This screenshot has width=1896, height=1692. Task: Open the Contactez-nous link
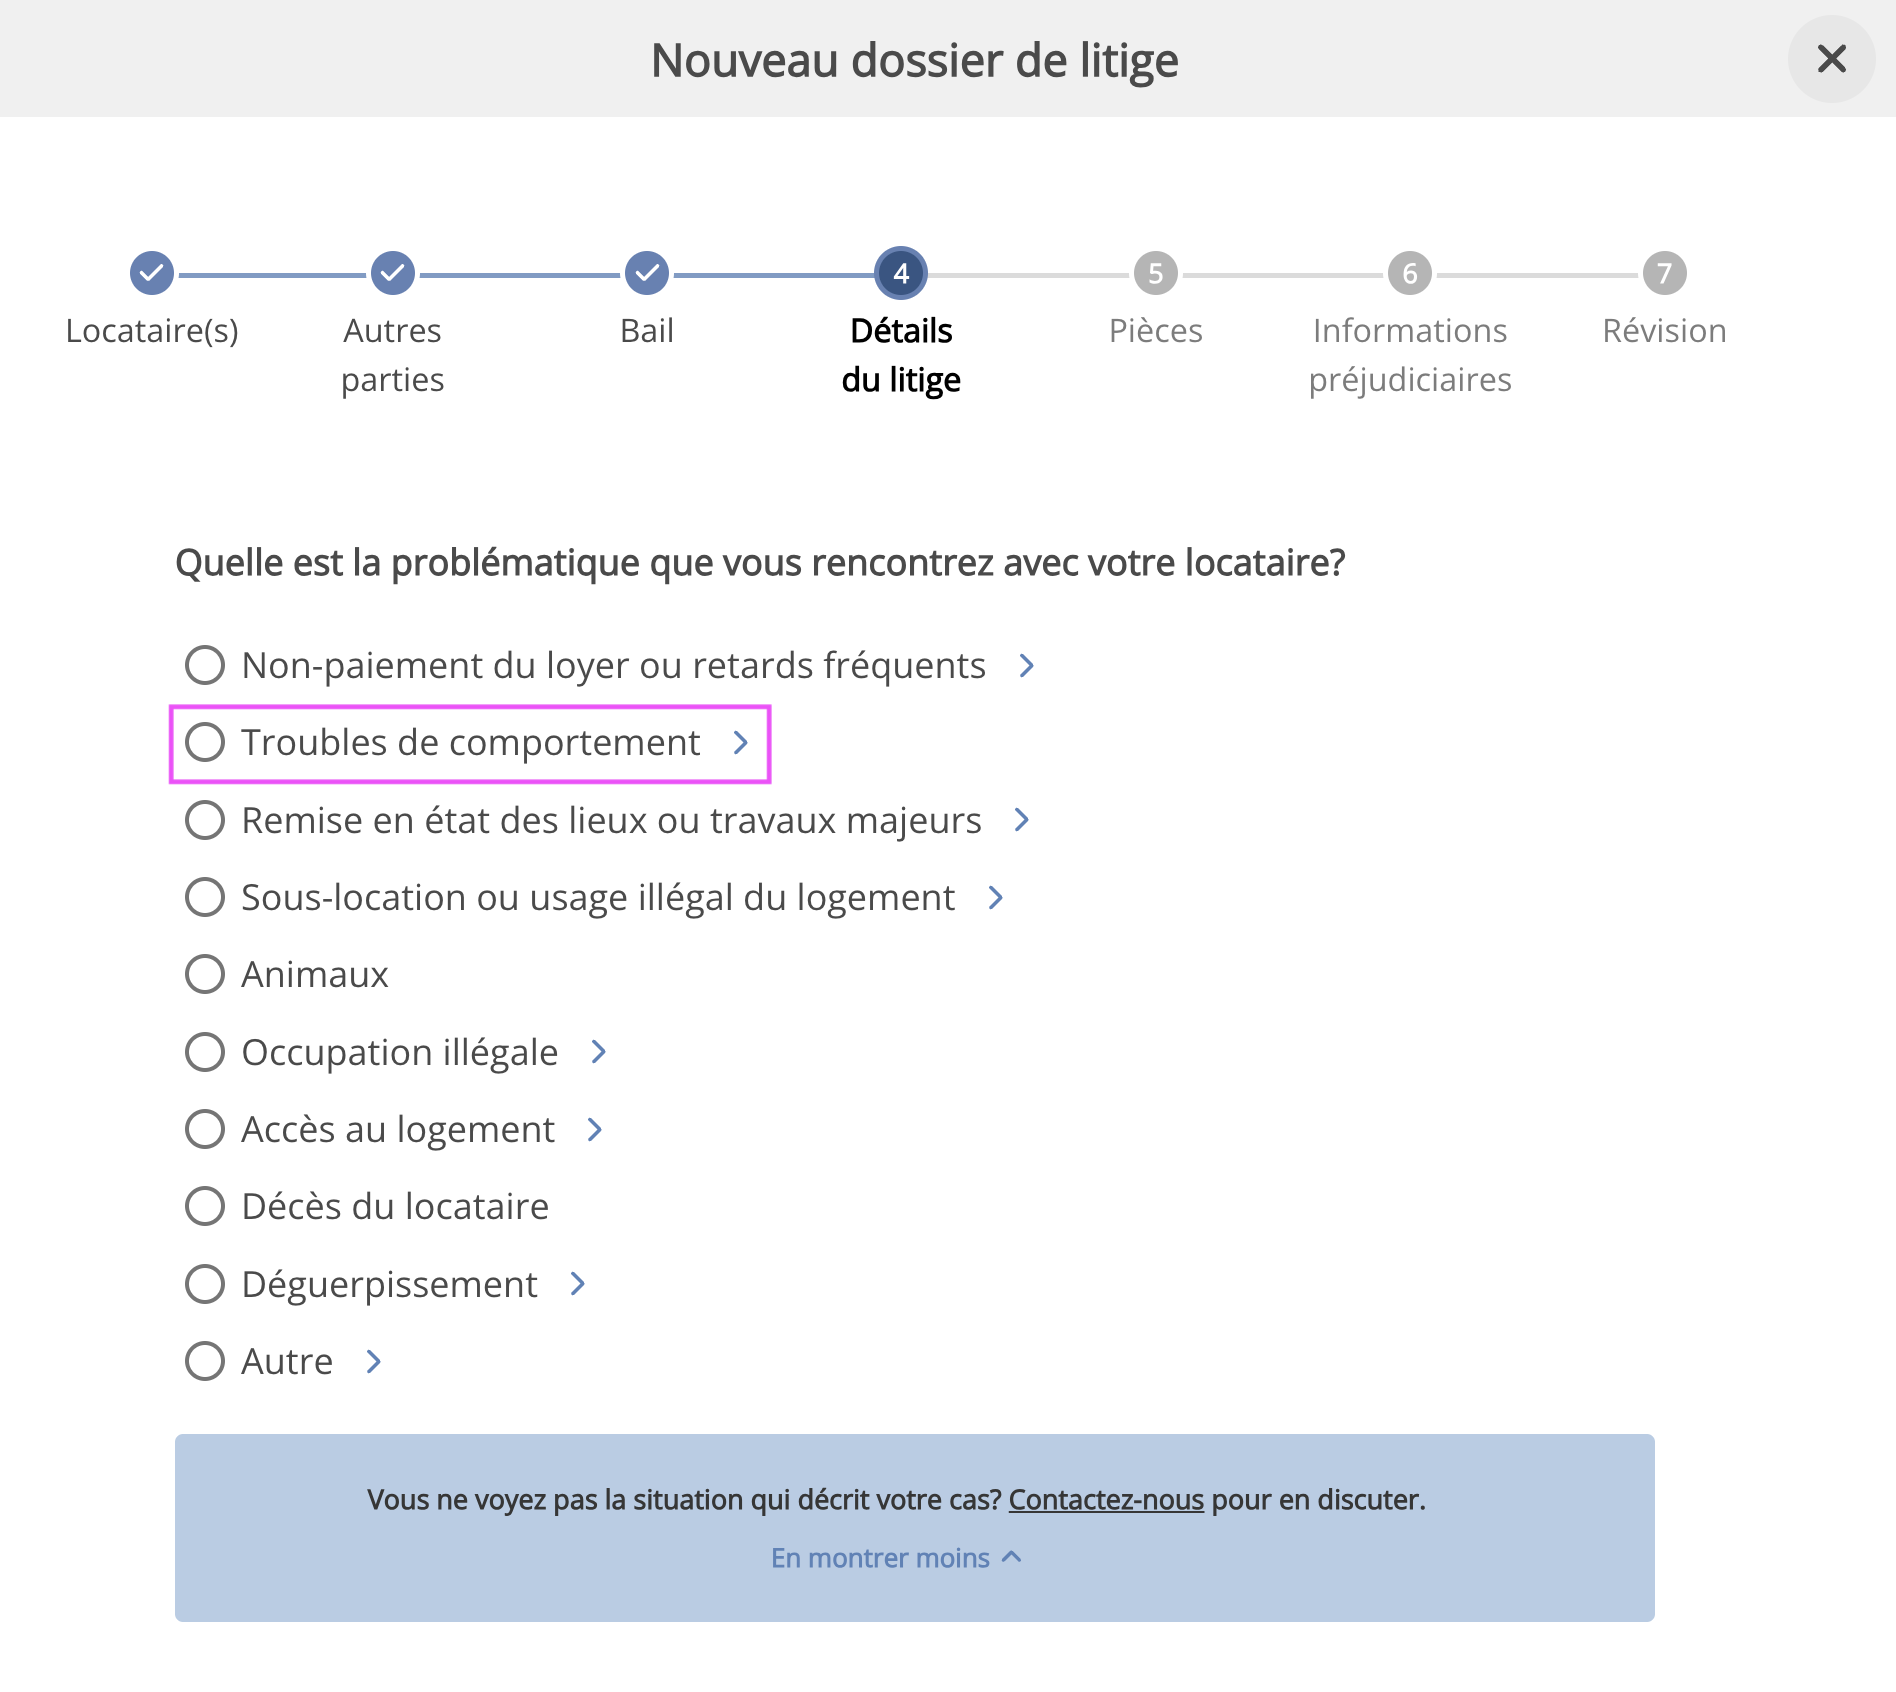[x=1106, y=1500]
